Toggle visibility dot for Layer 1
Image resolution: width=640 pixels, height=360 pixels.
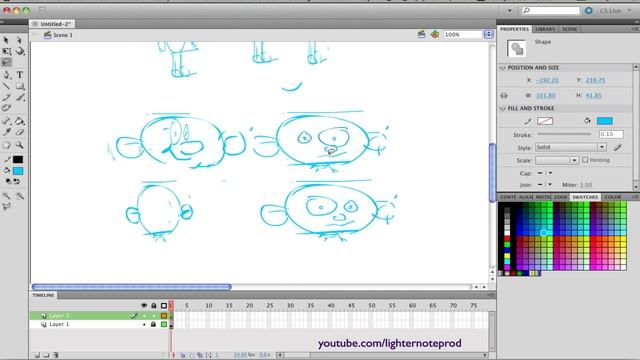[x=144, y=324]
